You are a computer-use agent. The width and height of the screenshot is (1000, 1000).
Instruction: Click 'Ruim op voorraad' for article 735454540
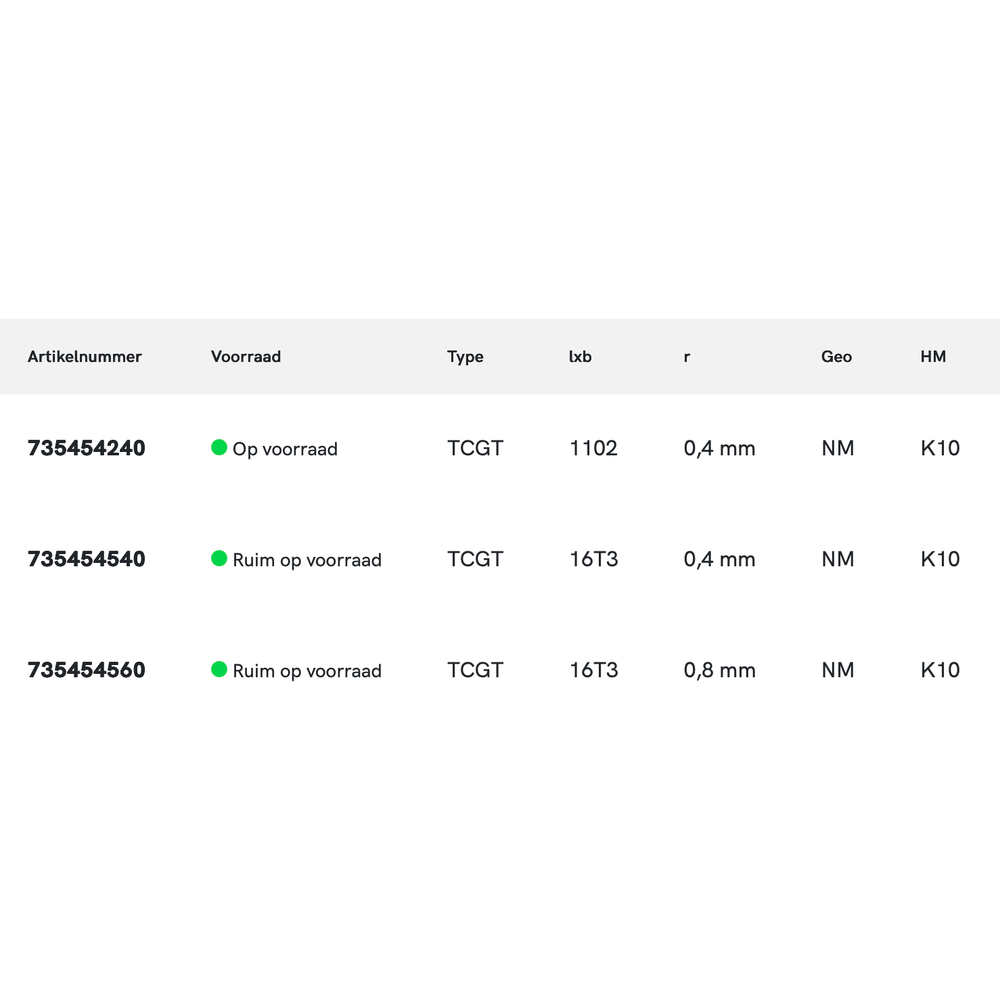pyautogui.click(x=307, y=561)
